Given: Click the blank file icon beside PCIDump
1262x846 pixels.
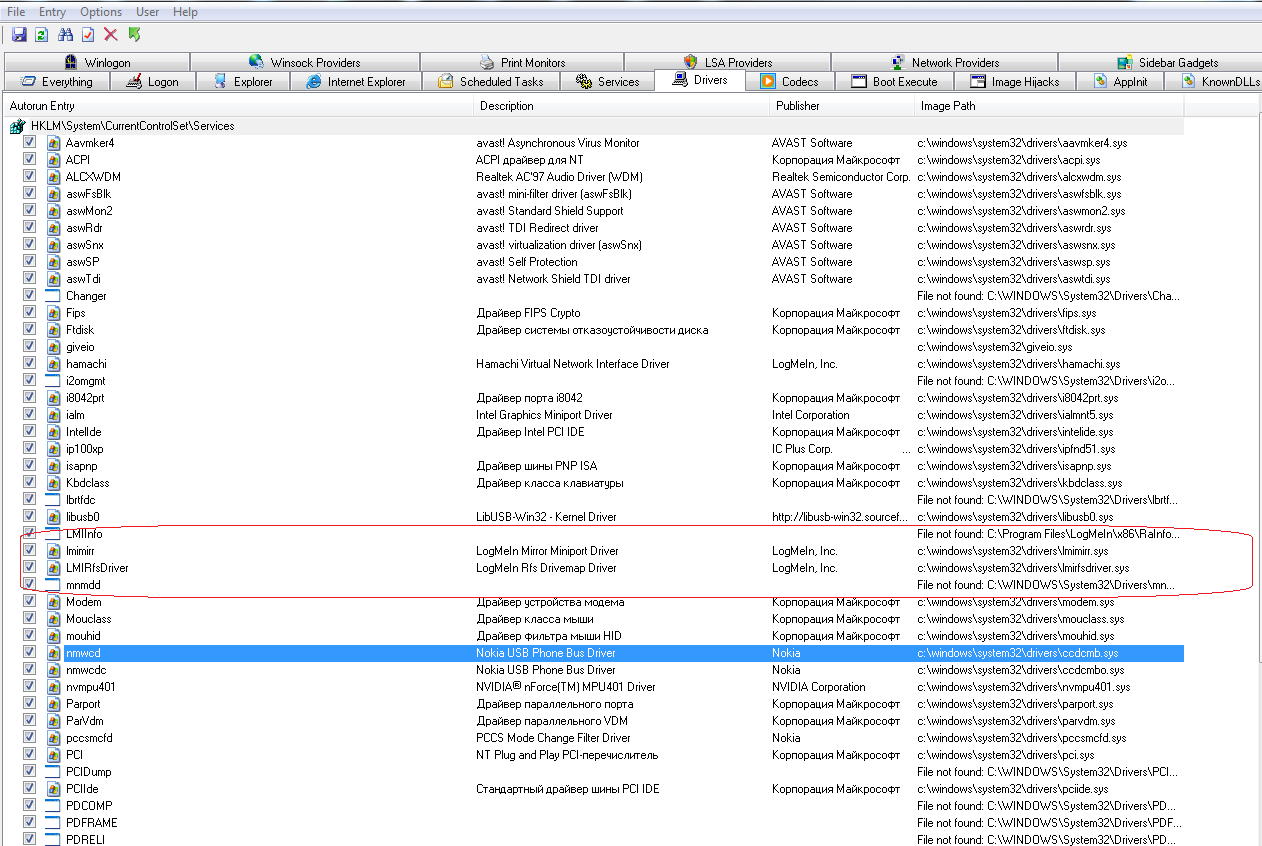Looking at the screenshot, I should click(x=54, y=772).
